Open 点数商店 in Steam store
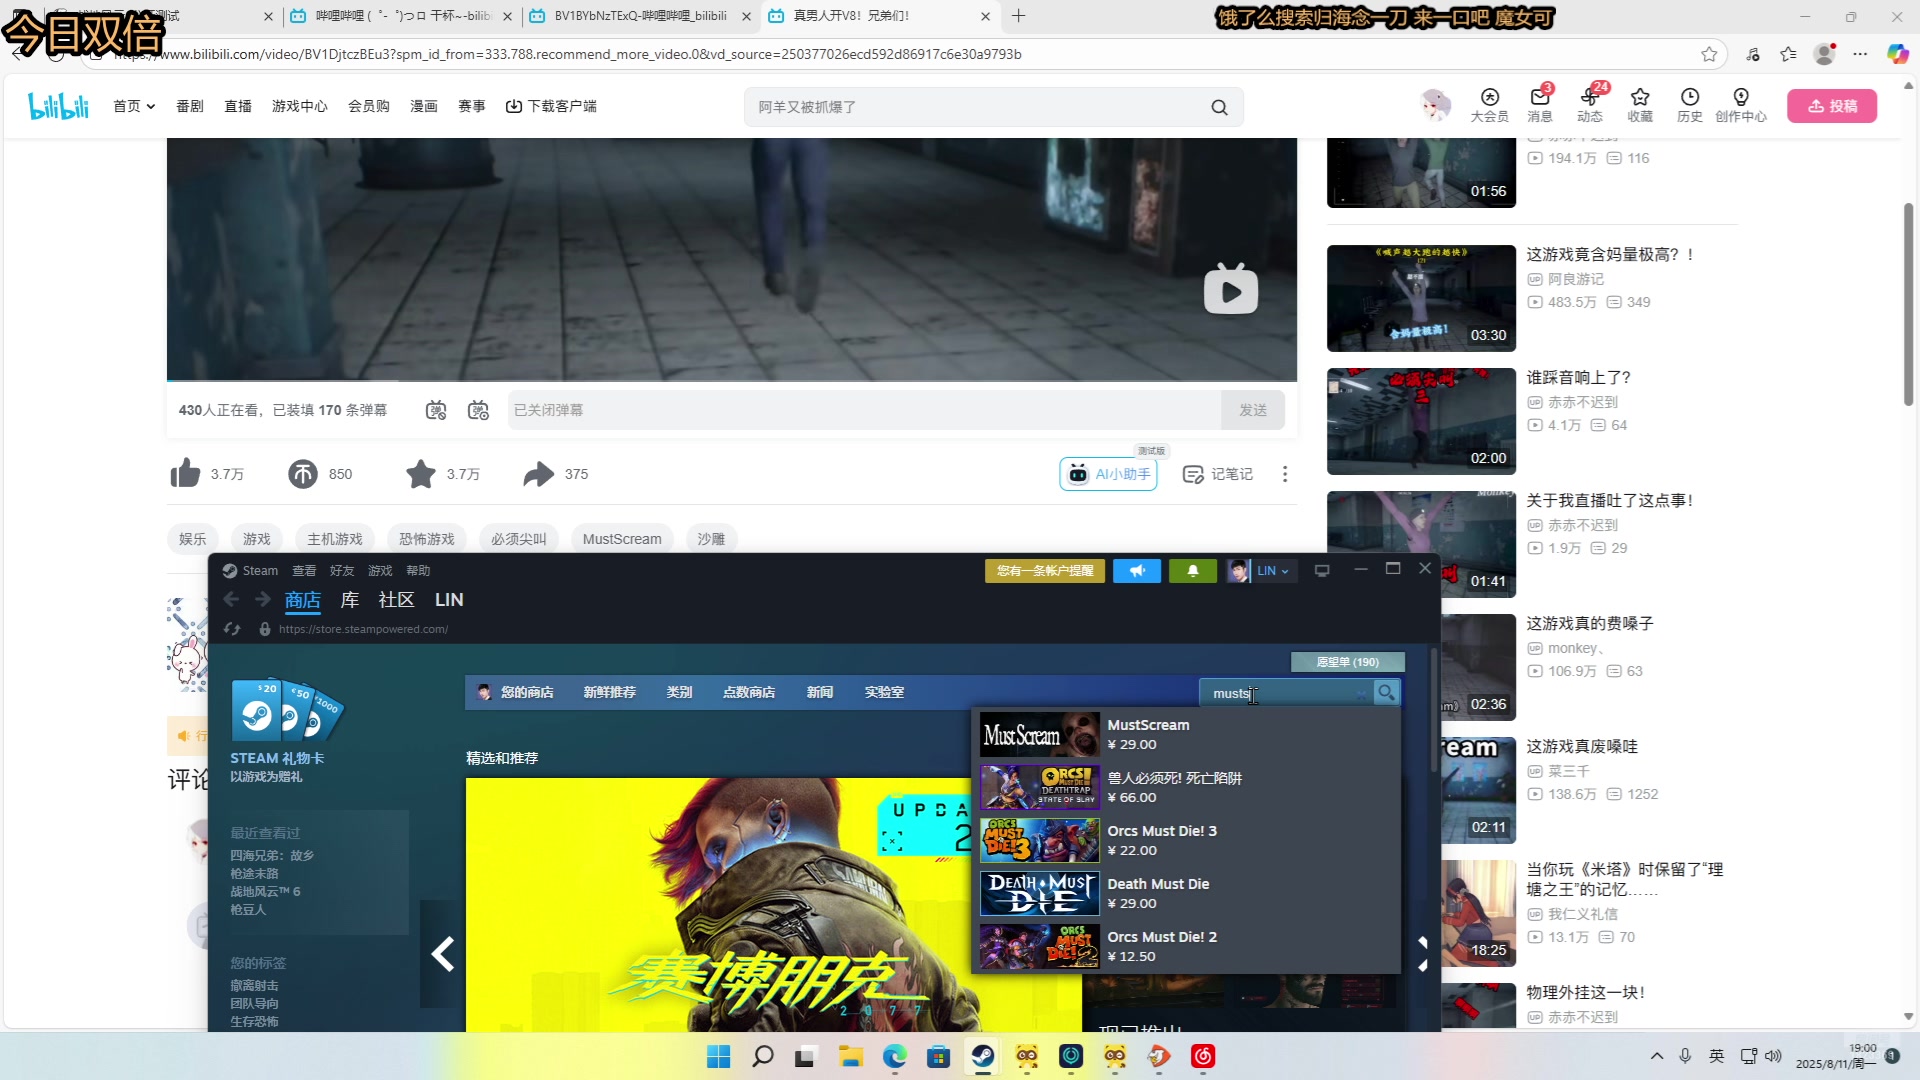This screenshot has height=1080, width=1920. pos(749,692)
